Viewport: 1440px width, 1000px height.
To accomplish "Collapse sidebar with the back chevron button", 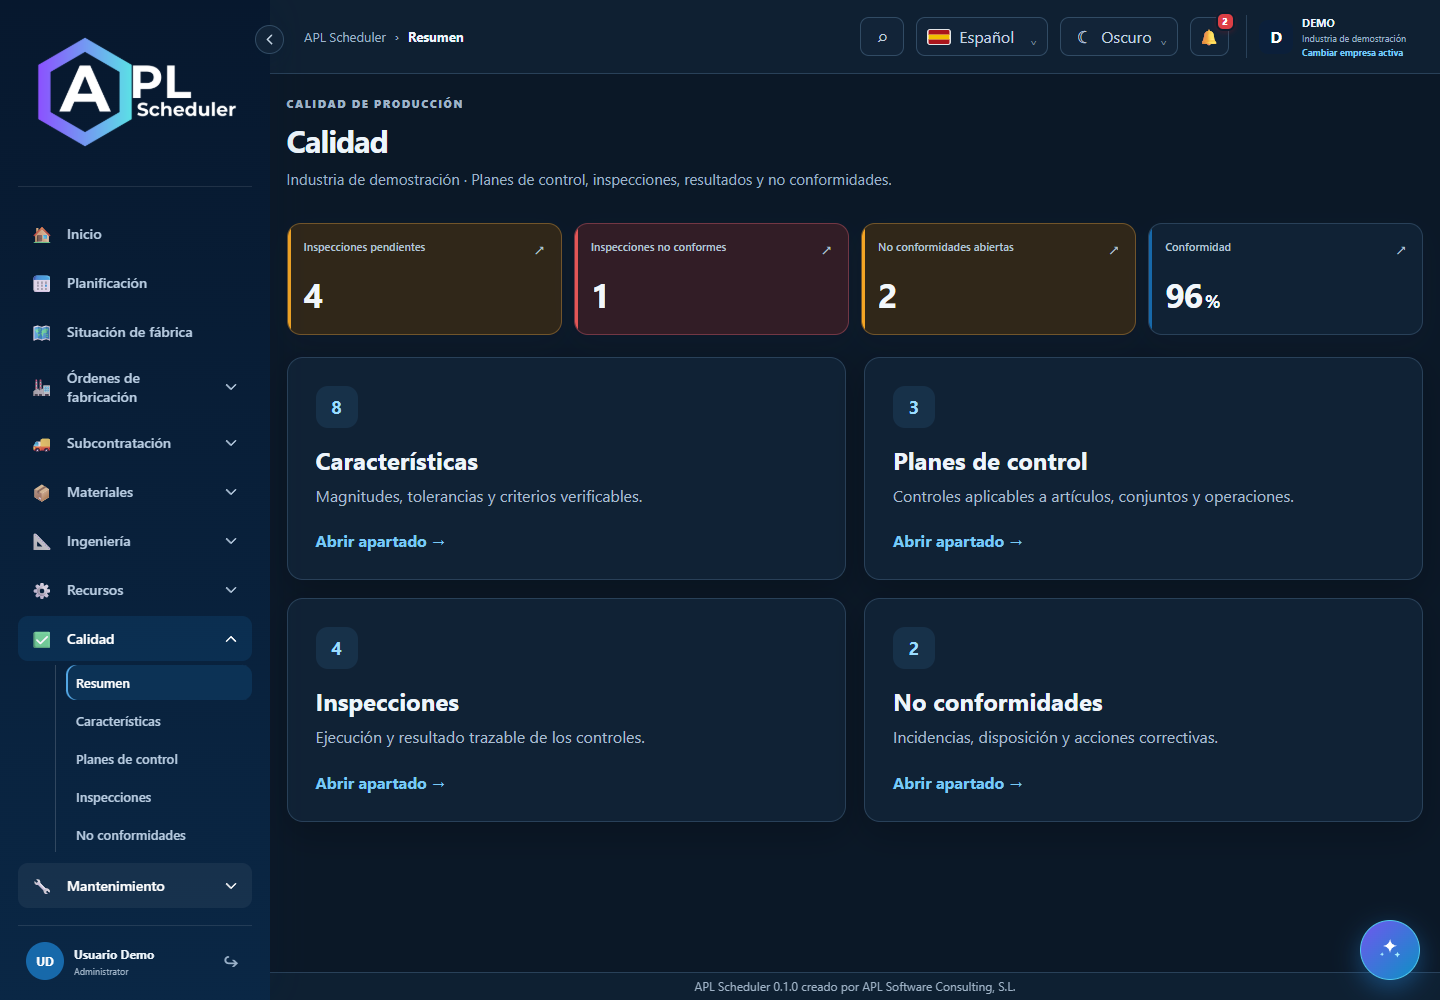I will point(269,39).
